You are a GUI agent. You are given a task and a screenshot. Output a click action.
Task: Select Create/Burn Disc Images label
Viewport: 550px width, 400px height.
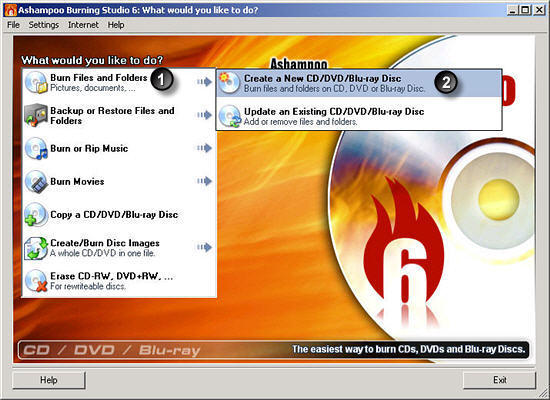coord(105,243)
